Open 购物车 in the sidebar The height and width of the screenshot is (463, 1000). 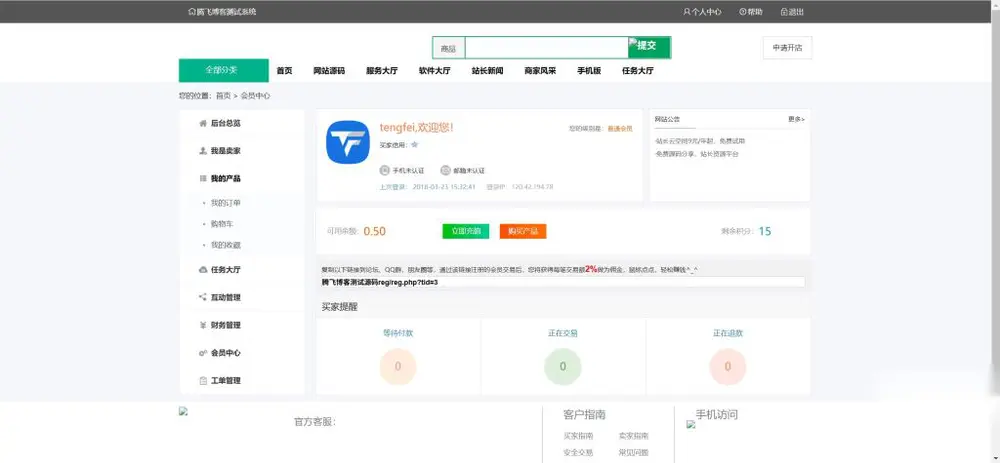click(222, 224)
